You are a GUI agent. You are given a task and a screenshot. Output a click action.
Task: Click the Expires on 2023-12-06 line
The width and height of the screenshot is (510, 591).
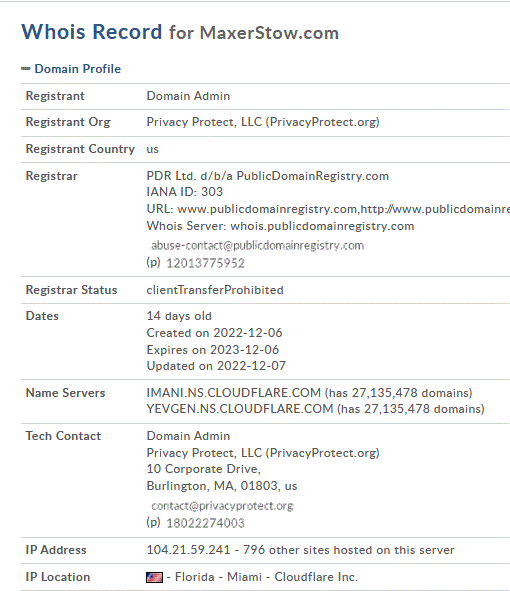(213, 350)
